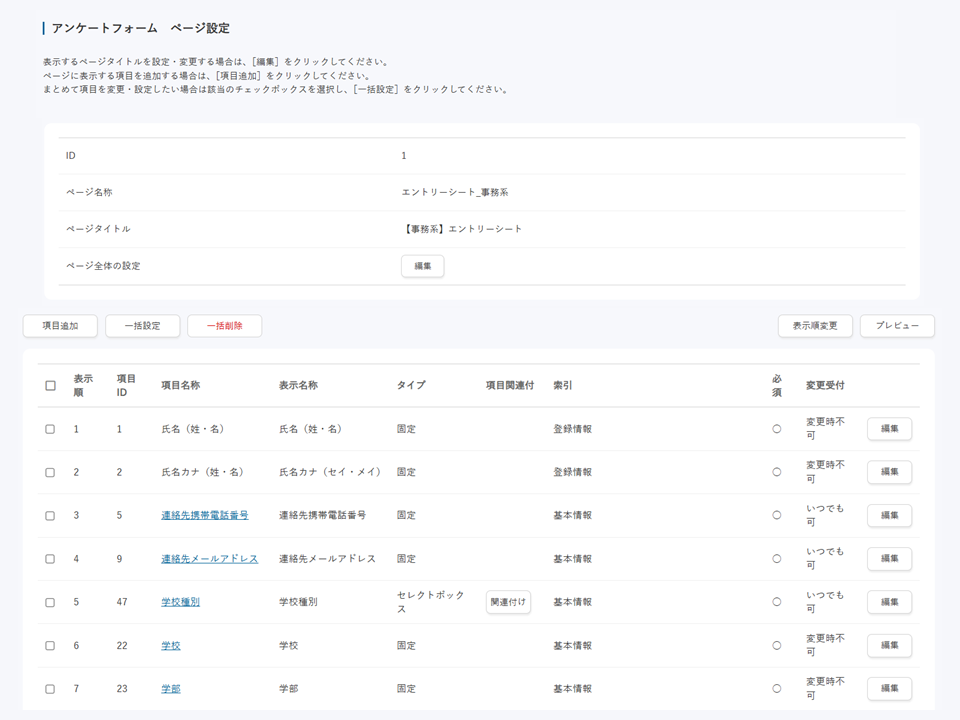Viewport: 960px width, 720px height.
Task: Open the 連絡先携帯電話番号 link
Action: (204, 516)
